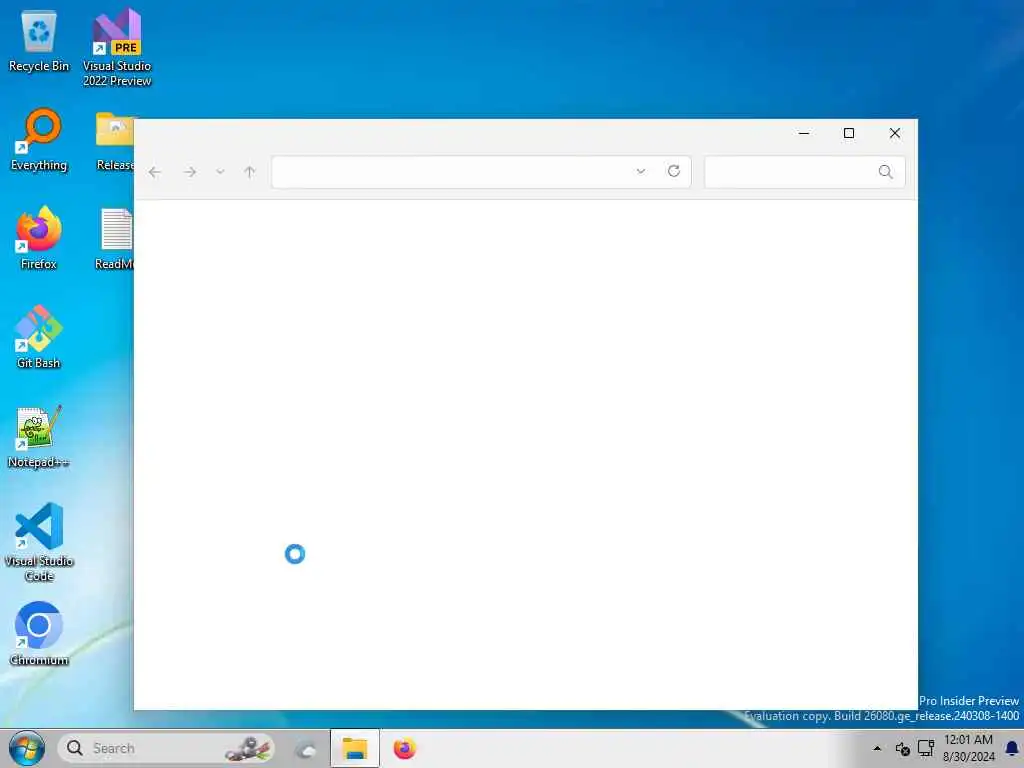The image size is (1024, 768).
Task: Expand address bar history dropdown
Action: (641, 171)
